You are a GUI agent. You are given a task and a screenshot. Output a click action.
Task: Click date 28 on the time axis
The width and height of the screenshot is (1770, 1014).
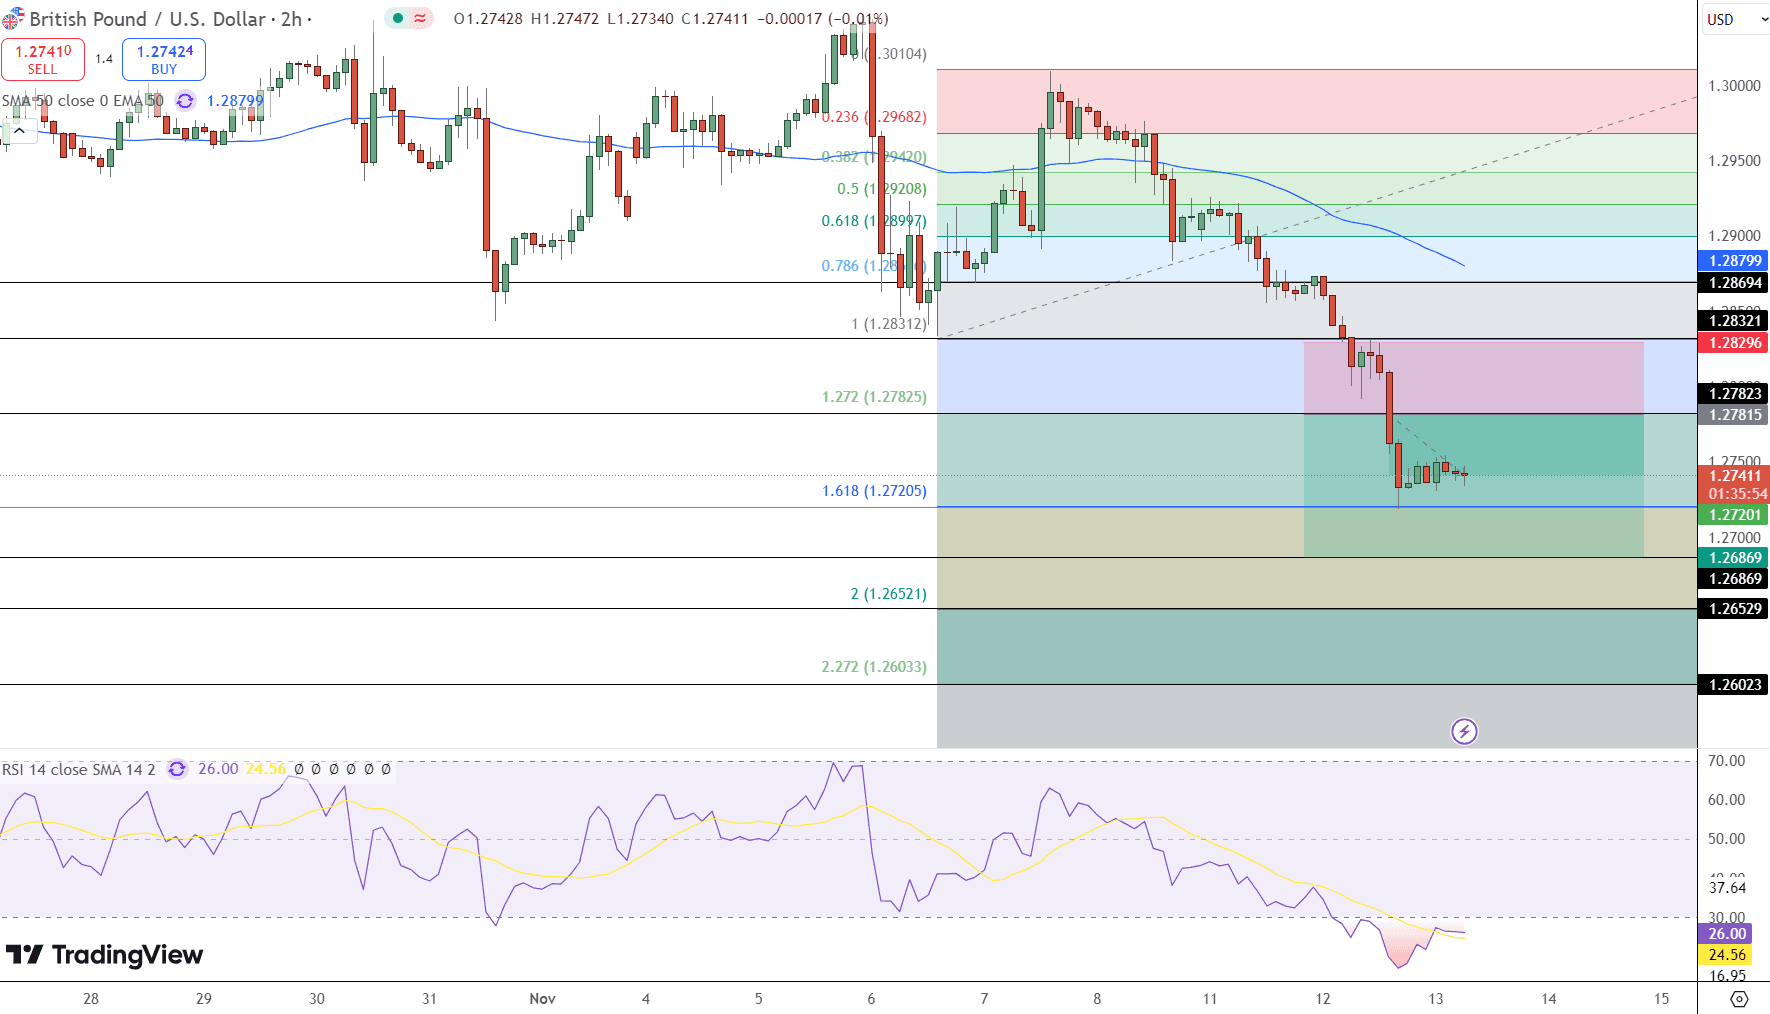pos(91,999)
